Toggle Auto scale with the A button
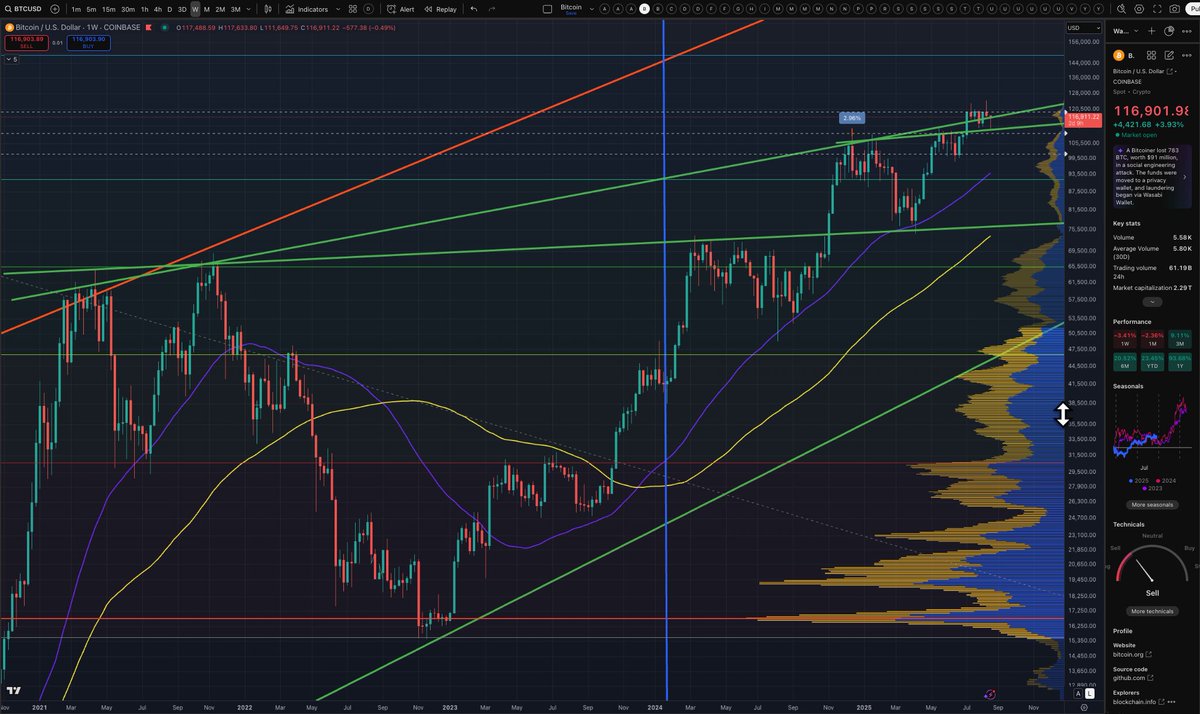Viewport: 1200px width, 714px height. pyautogui.click(x=1078, y=693)
